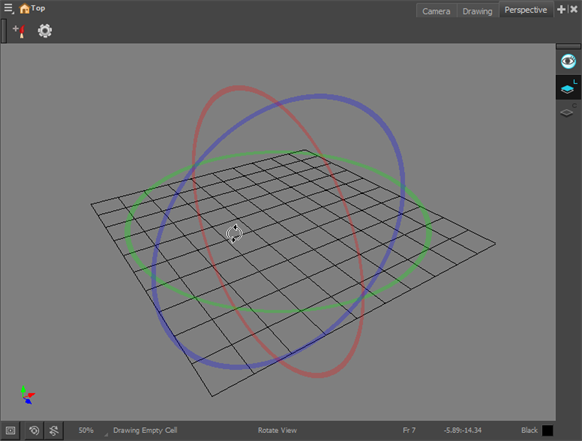Image resolution: width=582 pixels, height=441 pixels.
Task: Open the 50% zoom level dropdown
Action: pyautogui.click(x=86, y=430)
